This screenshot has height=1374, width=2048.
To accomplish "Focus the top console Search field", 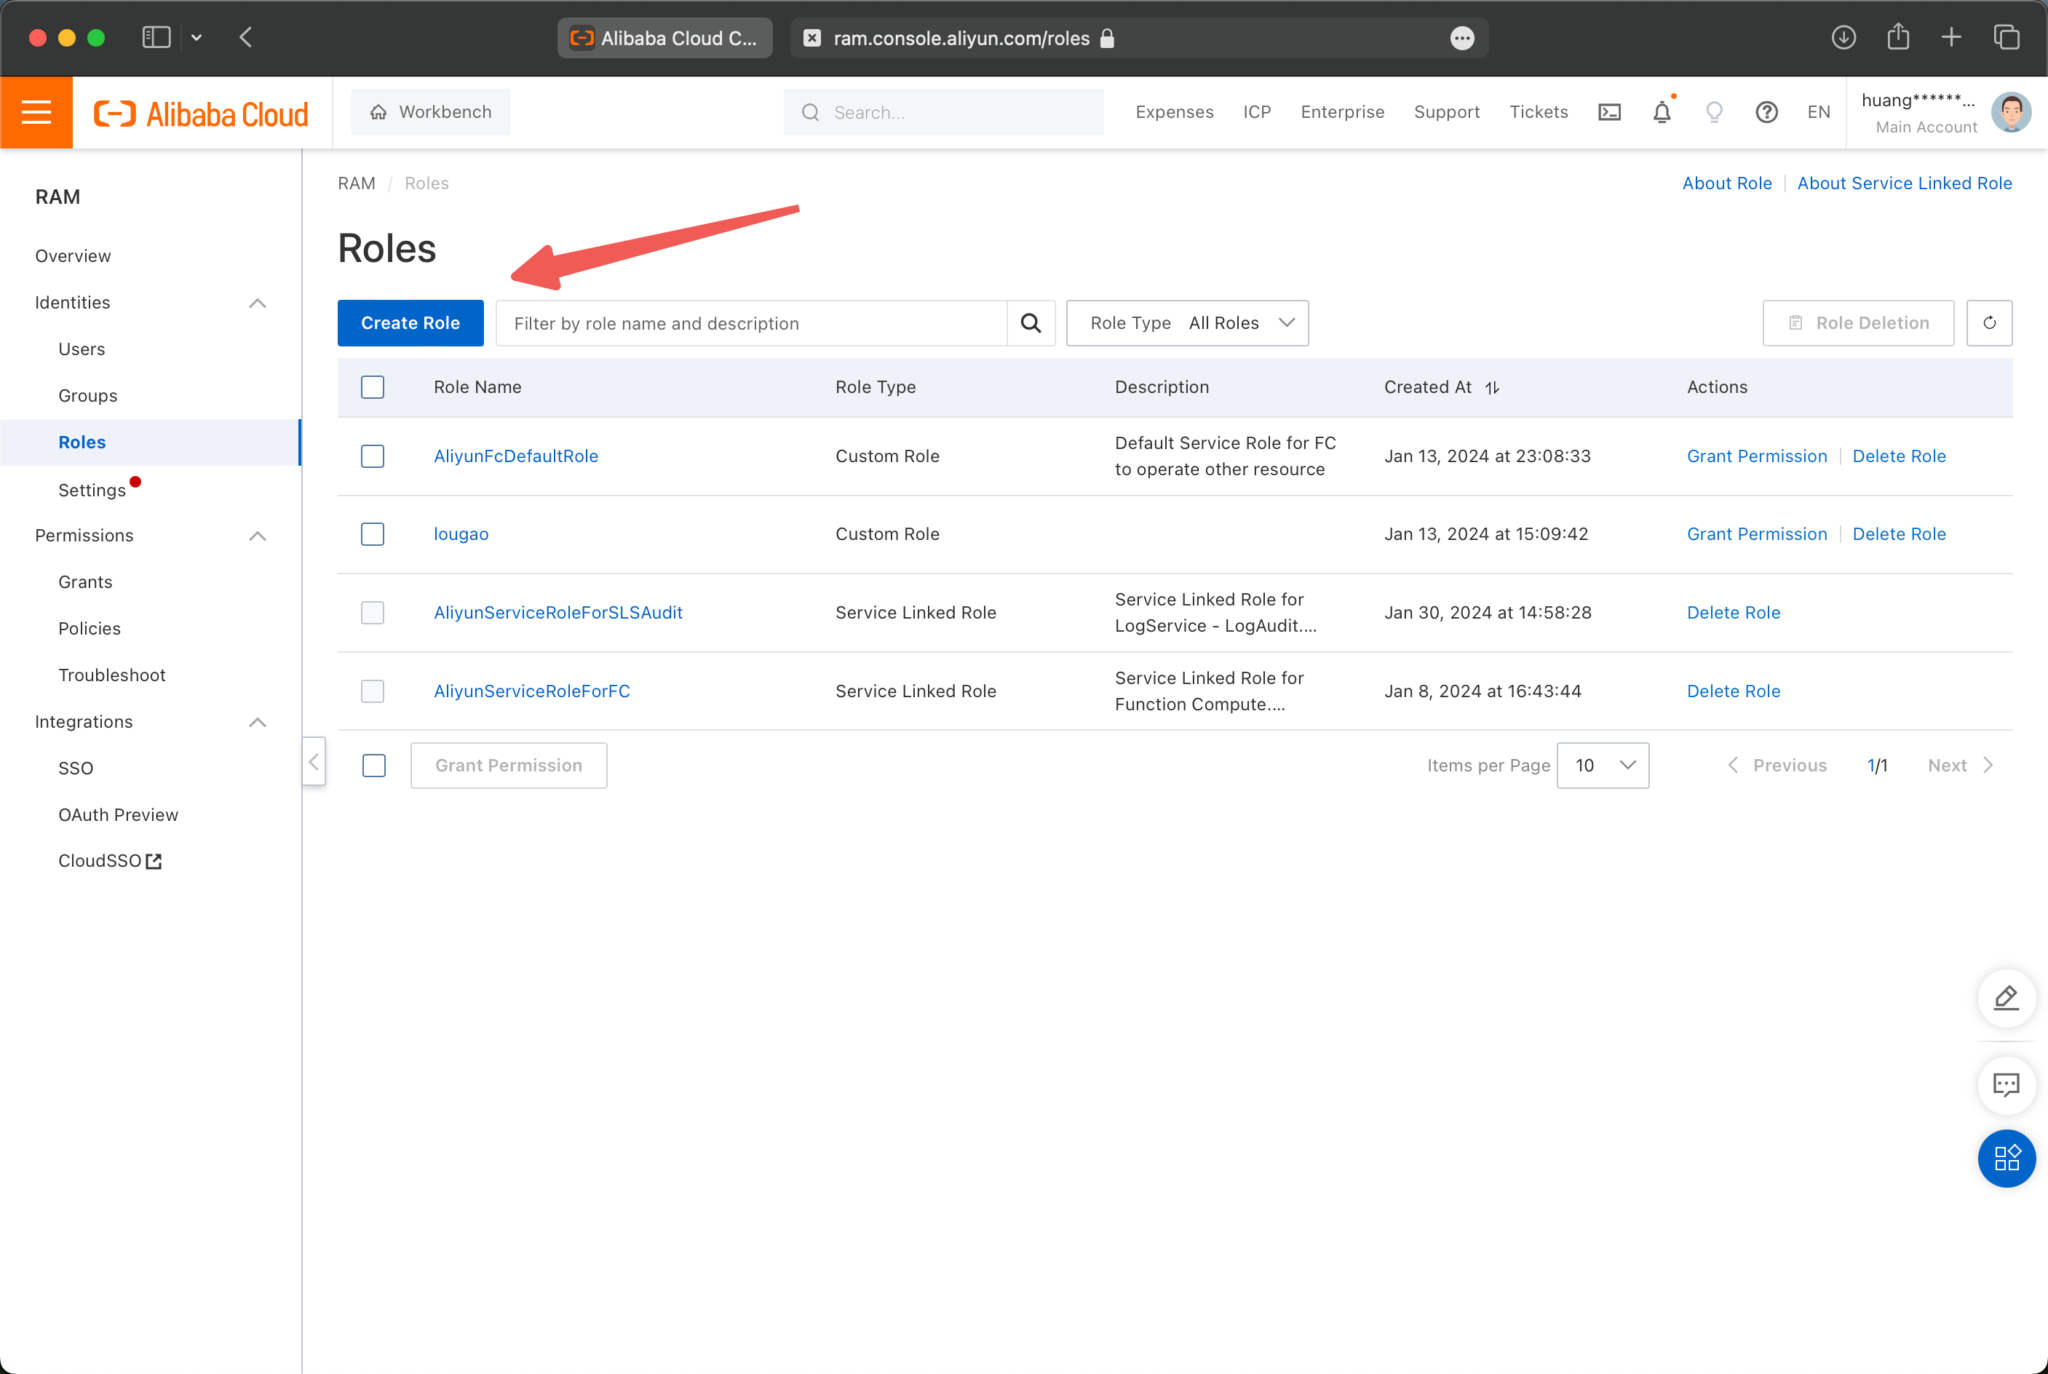I will 944,112.
